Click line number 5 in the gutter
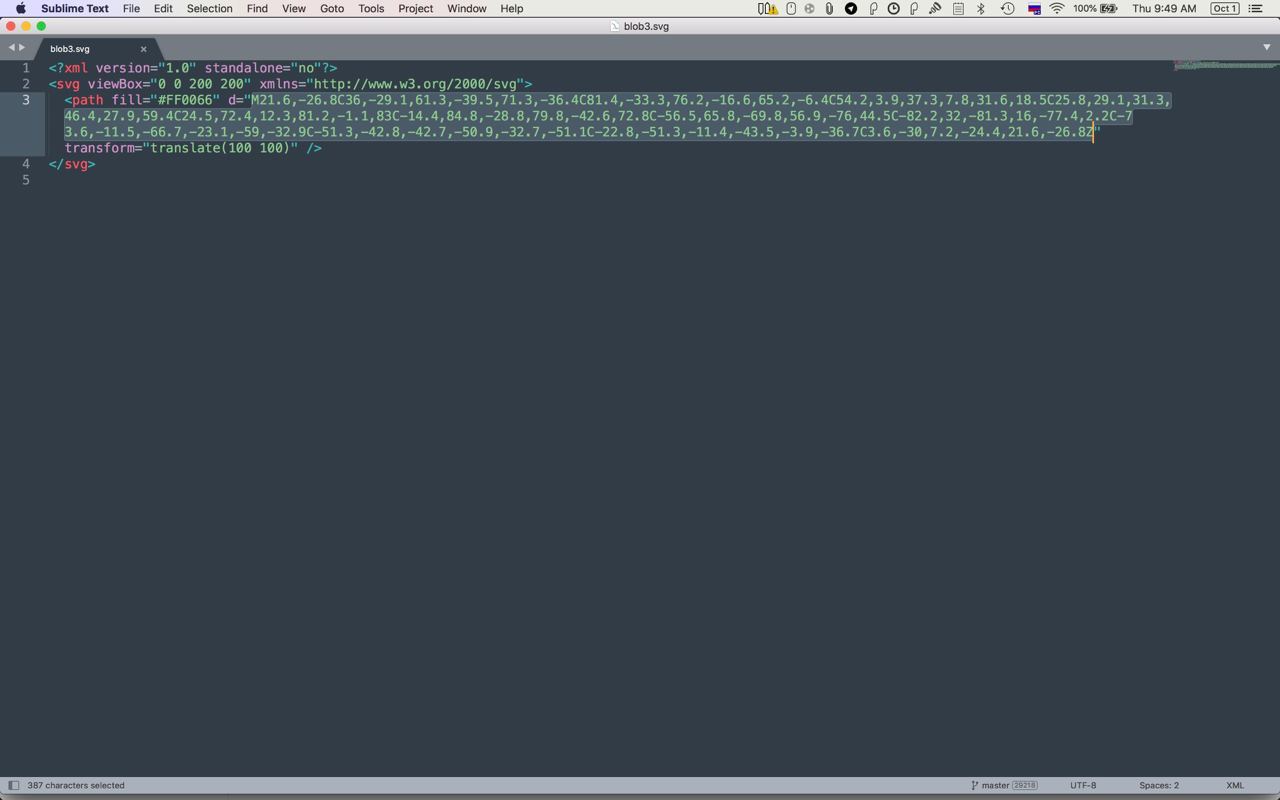This screenshot has height=800, width=1280. coord(26,180)
